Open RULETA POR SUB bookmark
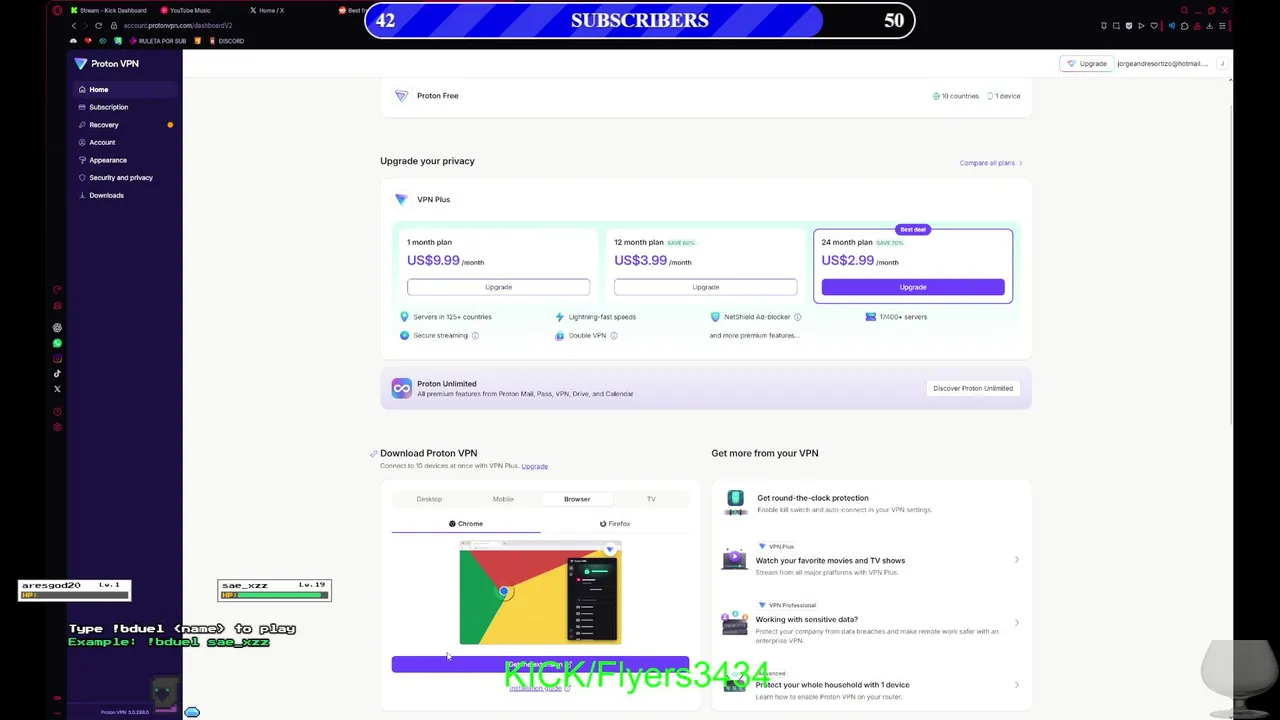This screenshot has height=720, width=1280. 157,41
